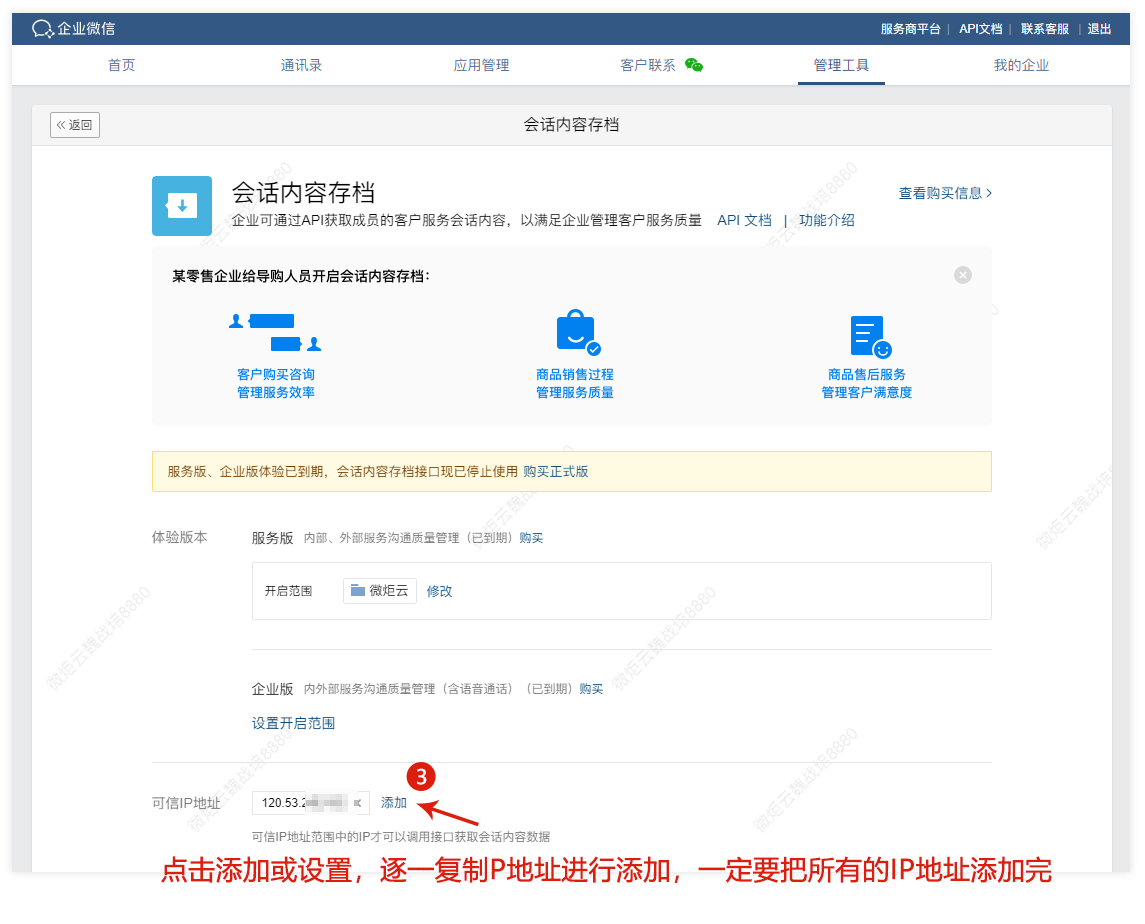Screen dimensions: 1145x924
Task: Click 修改 beside 微炬云
Action: [440, 591]
